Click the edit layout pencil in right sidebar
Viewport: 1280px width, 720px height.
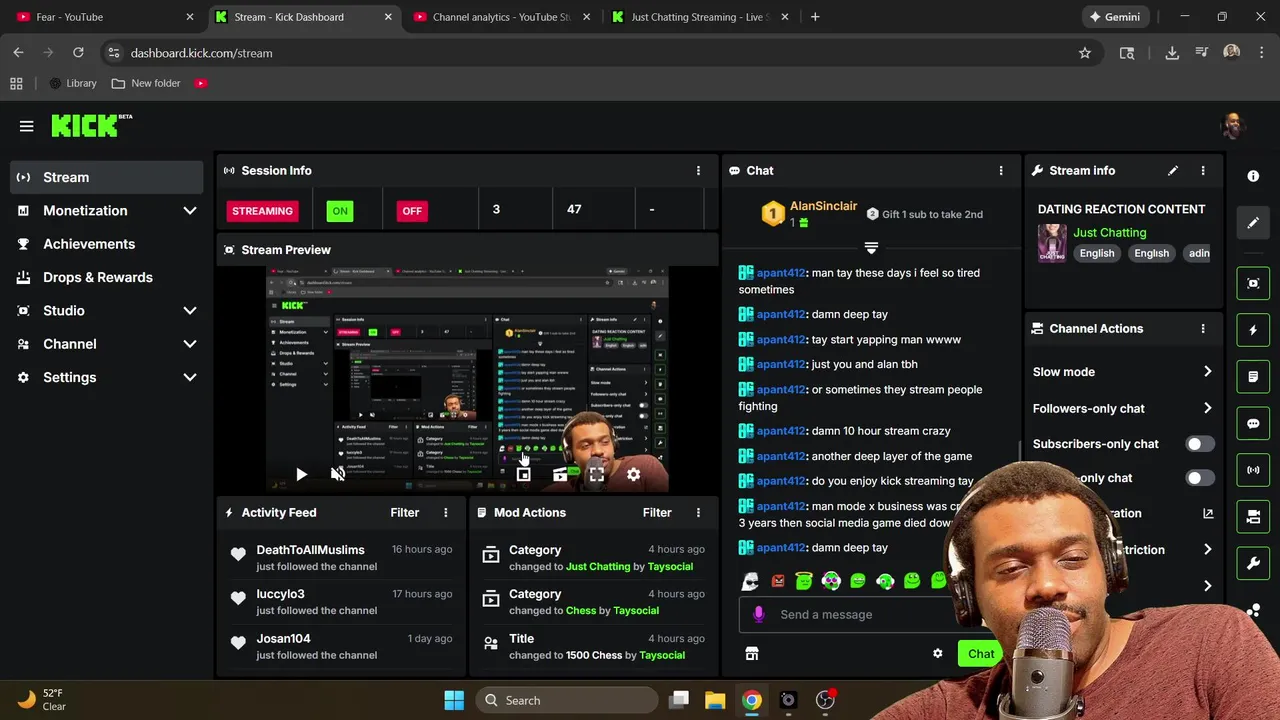coord(1253,223)
